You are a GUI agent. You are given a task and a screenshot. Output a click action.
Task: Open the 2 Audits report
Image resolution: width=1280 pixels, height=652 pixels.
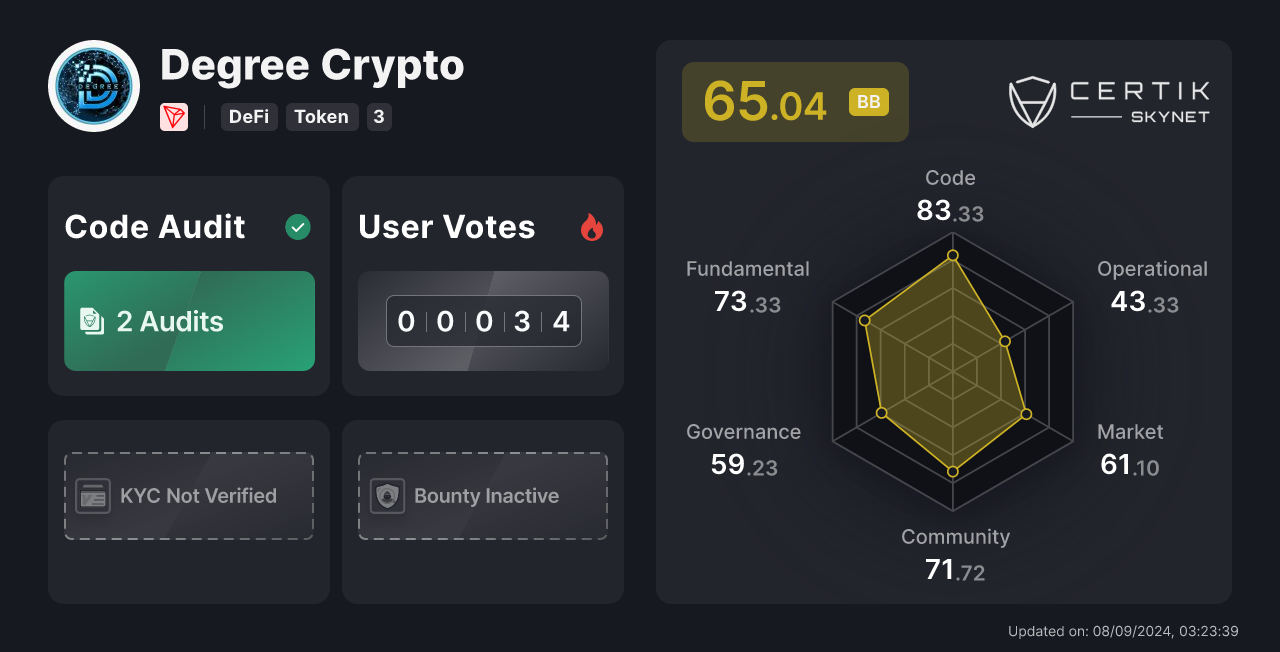189,321
